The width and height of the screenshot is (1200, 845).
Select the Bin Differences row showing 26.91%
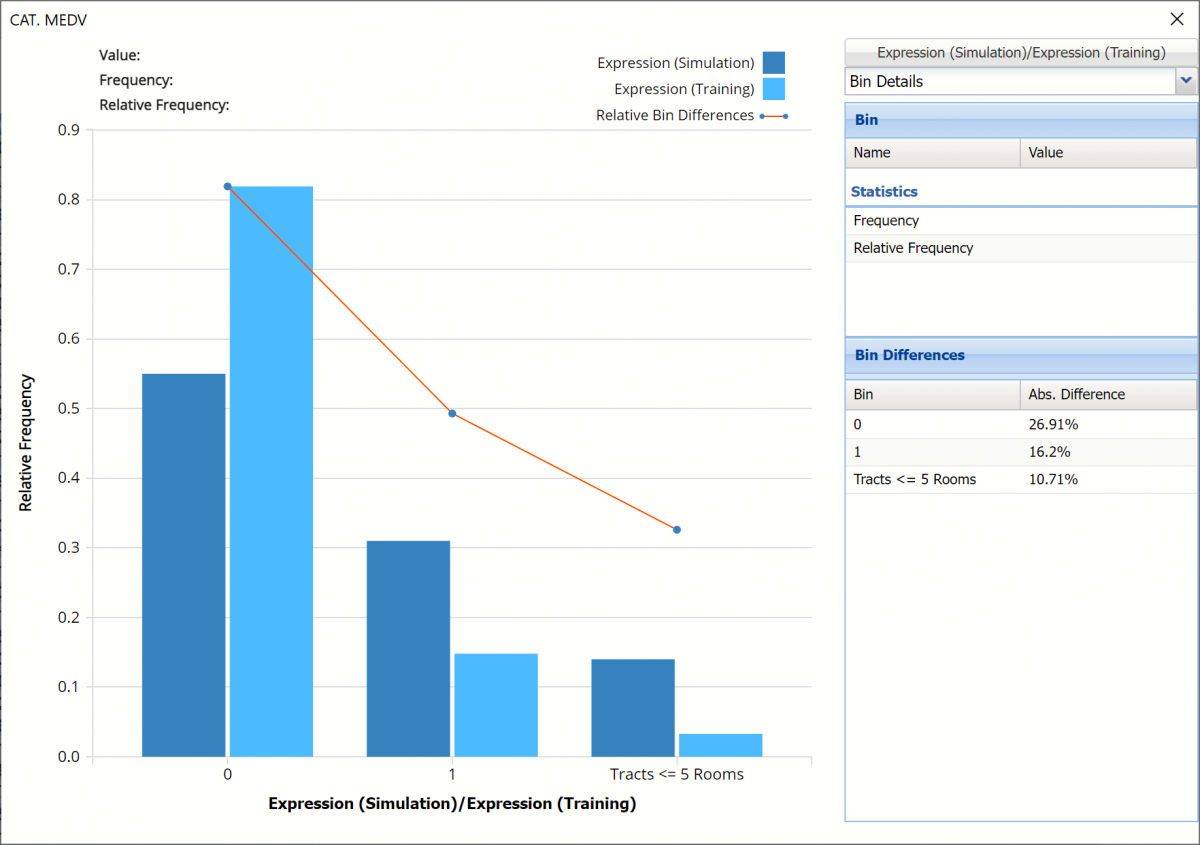(1020, 424)
